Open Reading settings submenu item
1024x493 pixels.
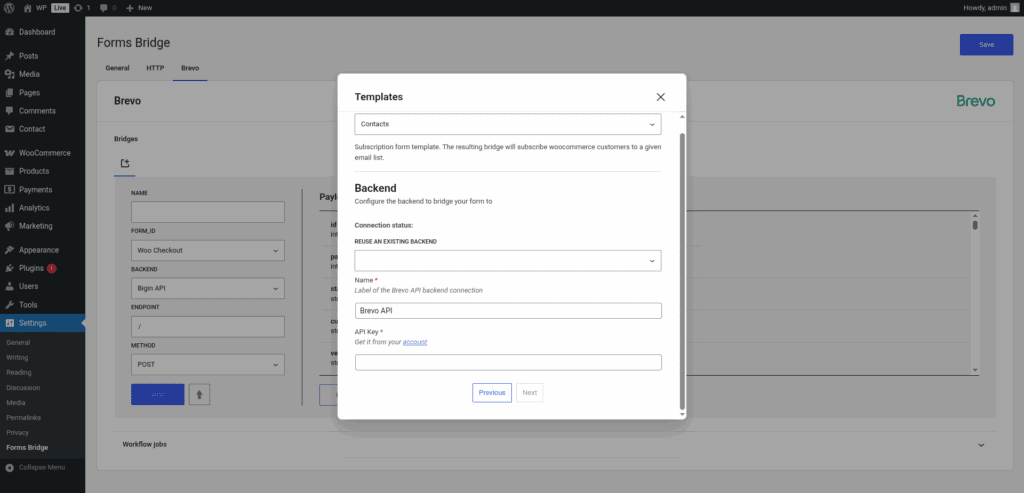(x=18, y=372)
